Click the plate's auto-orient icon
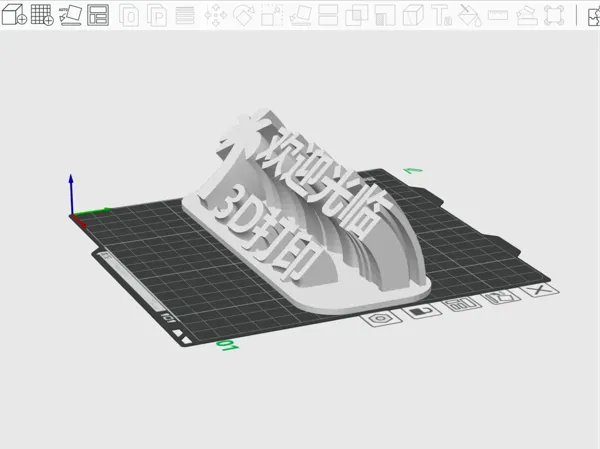Viewport: 600px width, 449px height. [501, 297]
